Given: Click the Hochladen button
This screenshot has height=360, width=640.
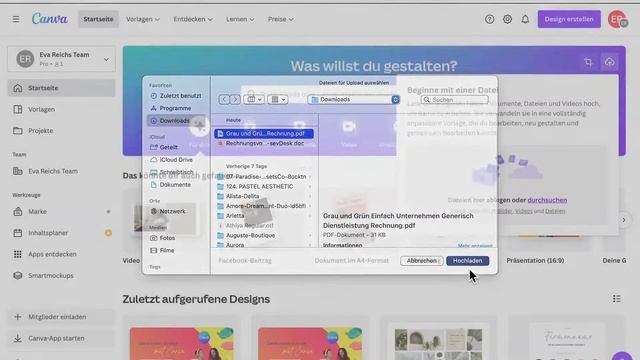Looking at the screenshot, I should 467,260.
